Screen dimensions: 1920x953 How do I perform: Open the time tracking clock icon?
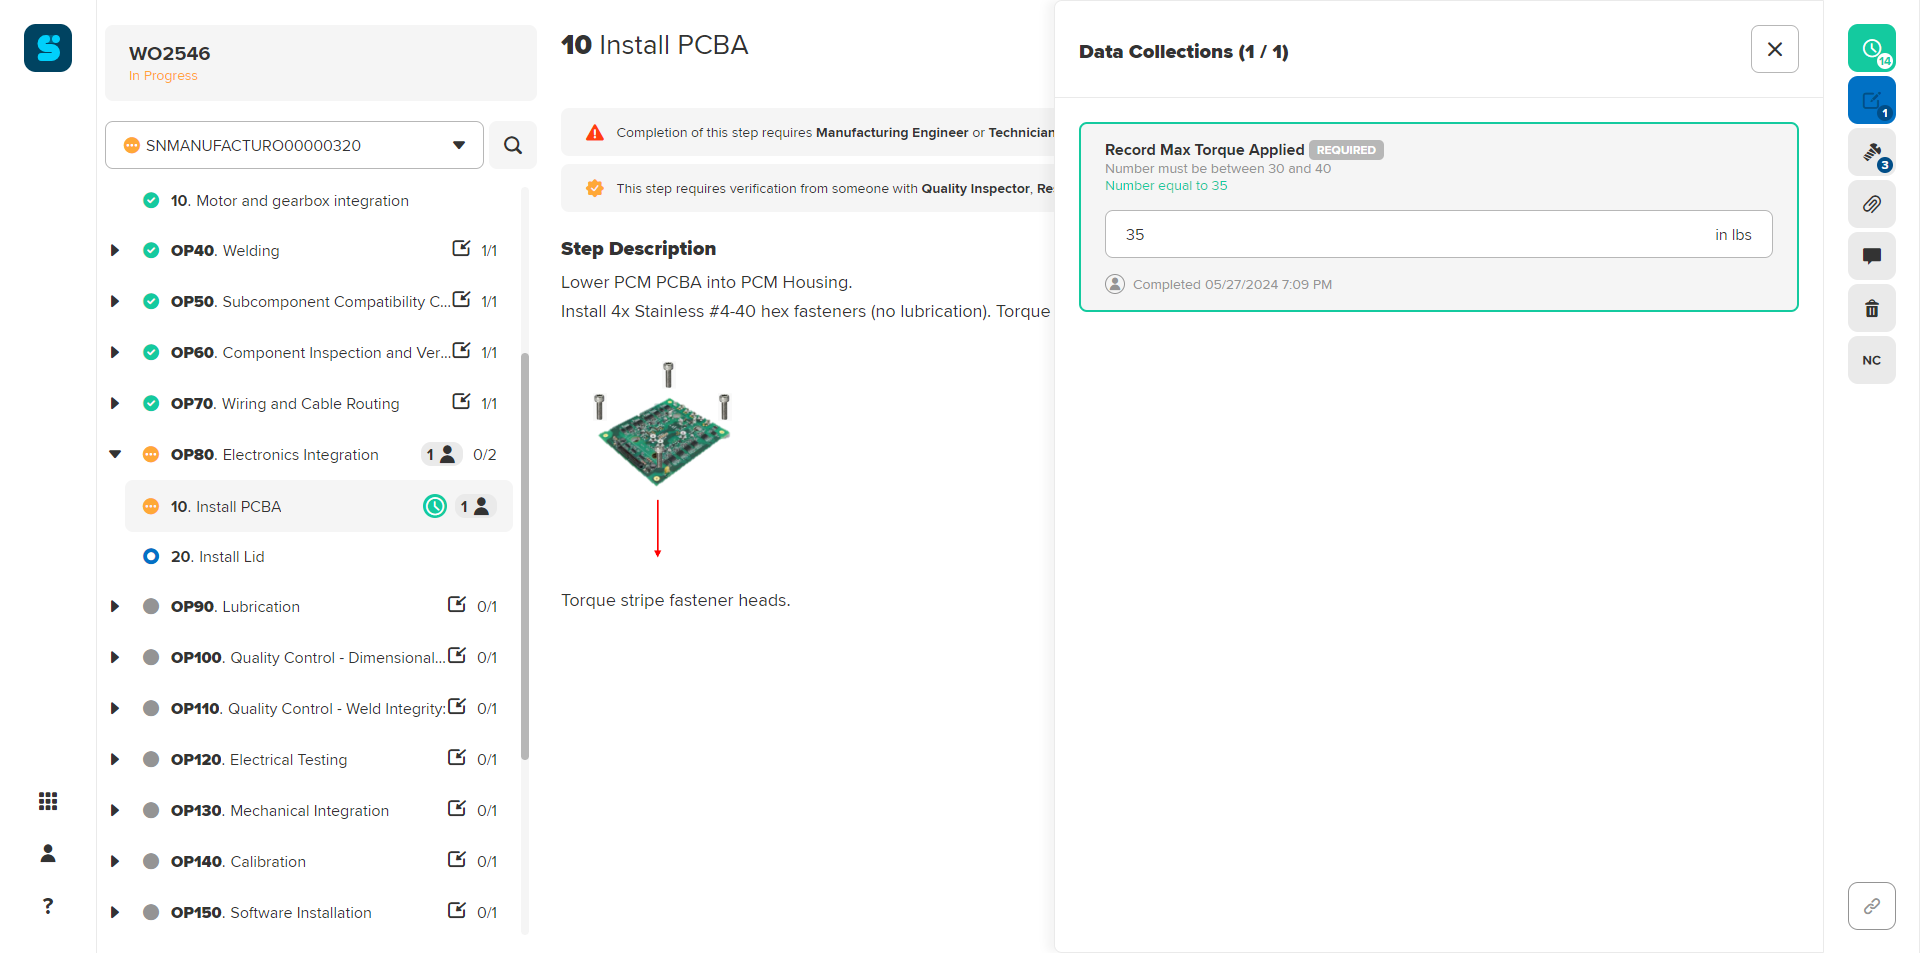(x=1871, y=48)
